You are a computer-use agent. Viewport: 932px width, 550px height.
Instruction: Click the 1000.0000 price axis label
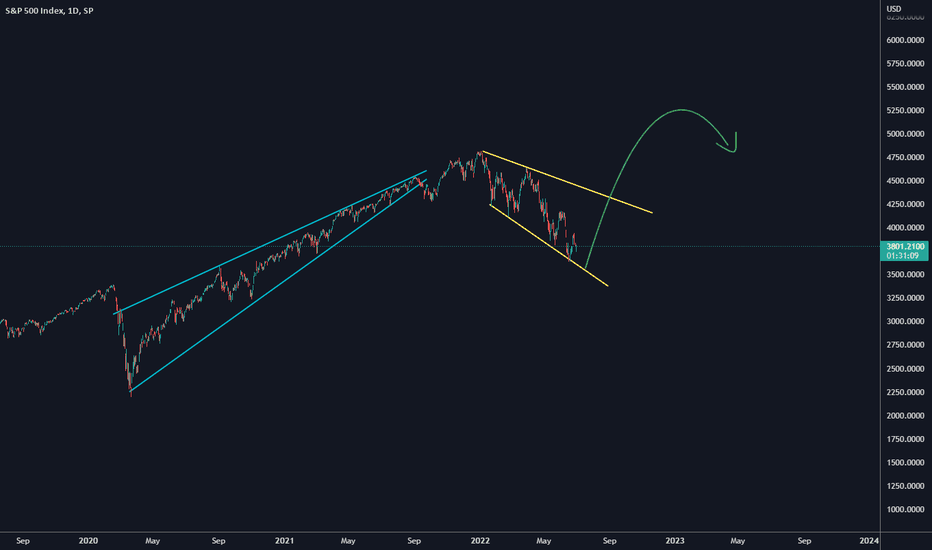pos(905,509)
